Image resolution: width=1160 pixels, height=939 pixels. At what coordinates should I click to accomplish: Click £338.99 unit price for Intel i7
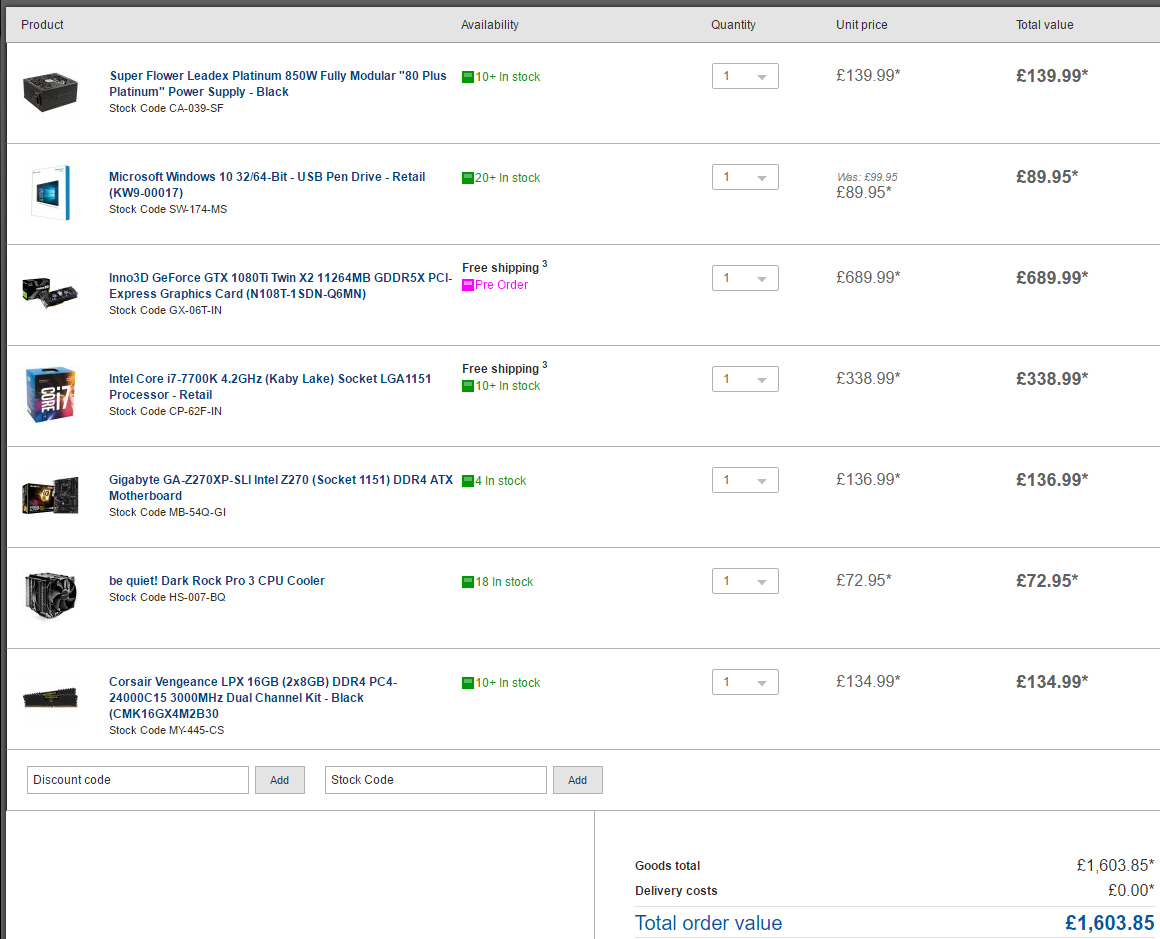click(x=869, y=378)
